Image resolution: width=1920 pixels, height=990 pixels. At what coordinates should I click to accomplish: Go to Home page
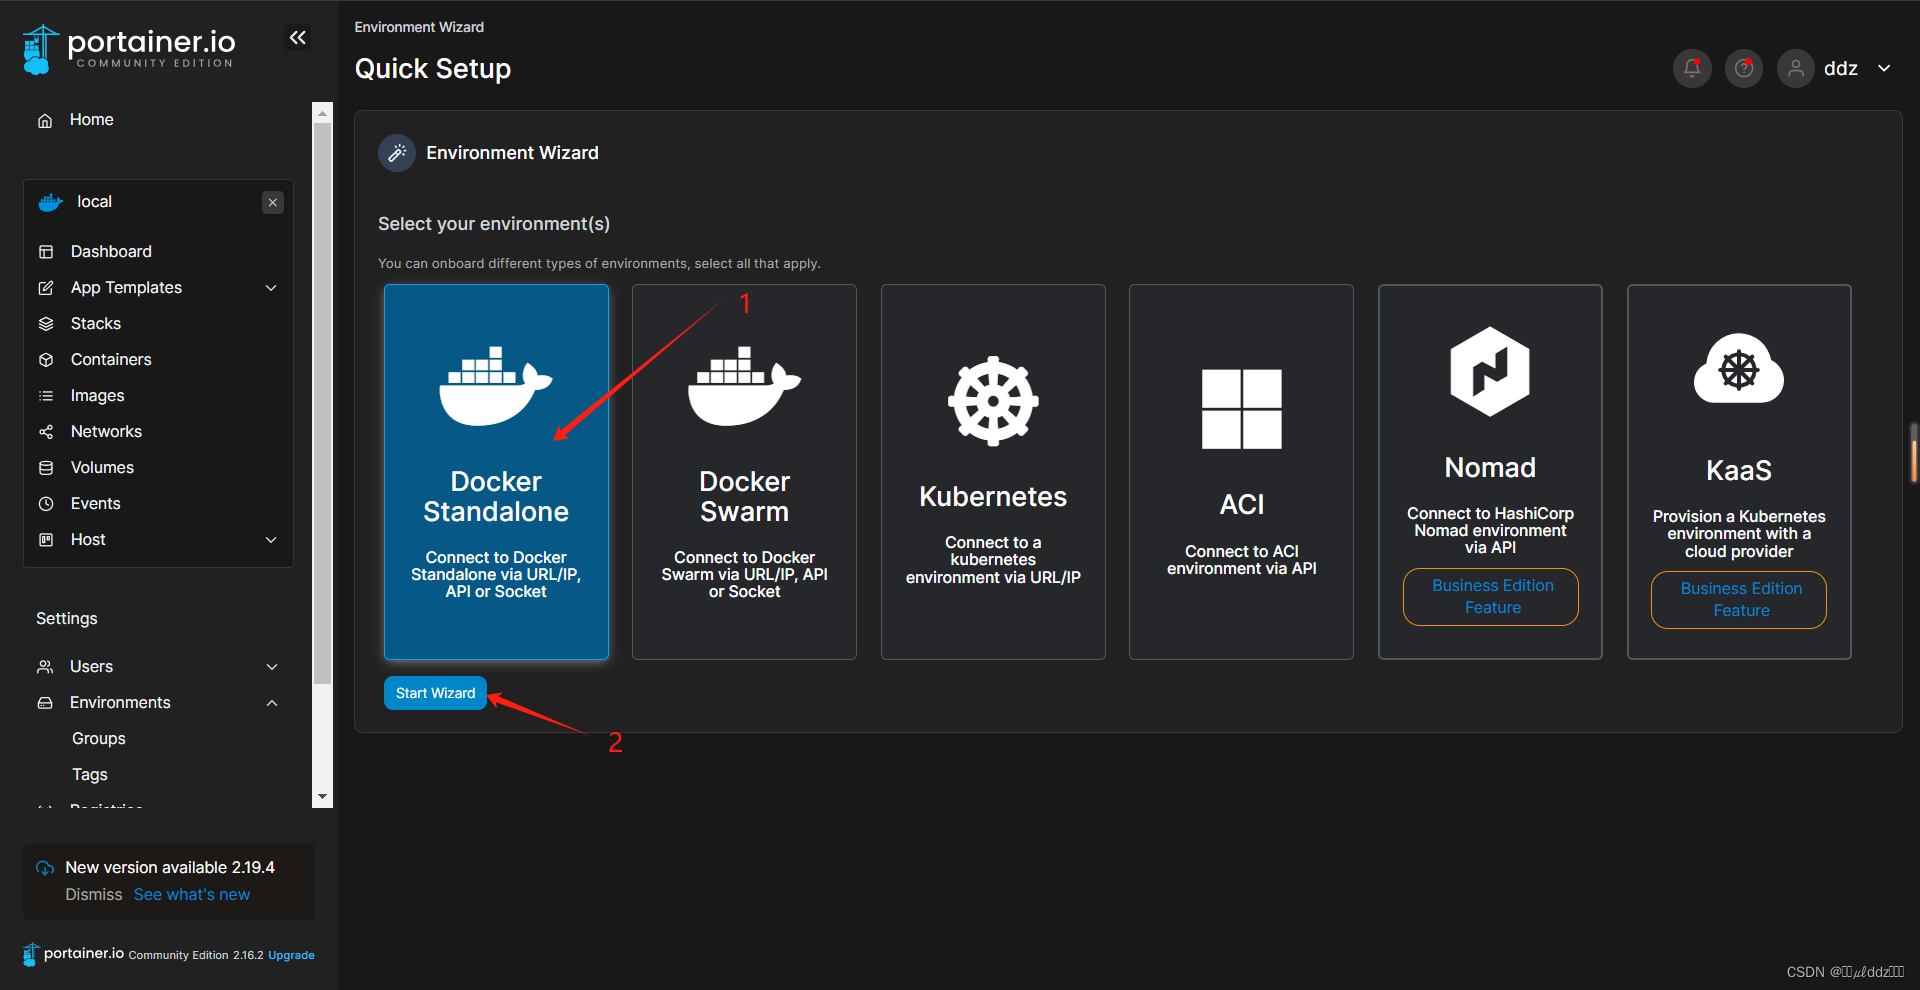[x=91, y=119]
